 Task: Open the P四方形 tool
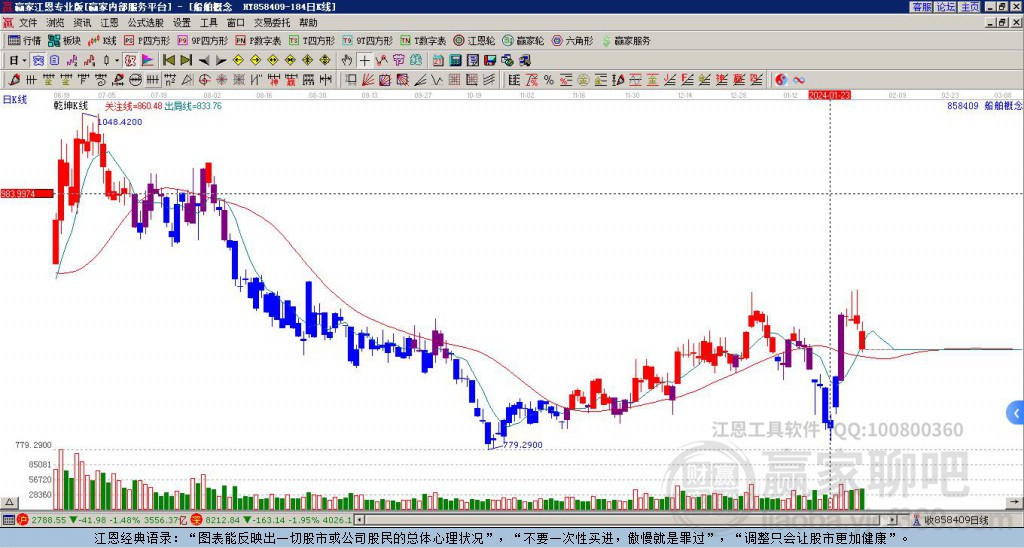tap(147, 40)
